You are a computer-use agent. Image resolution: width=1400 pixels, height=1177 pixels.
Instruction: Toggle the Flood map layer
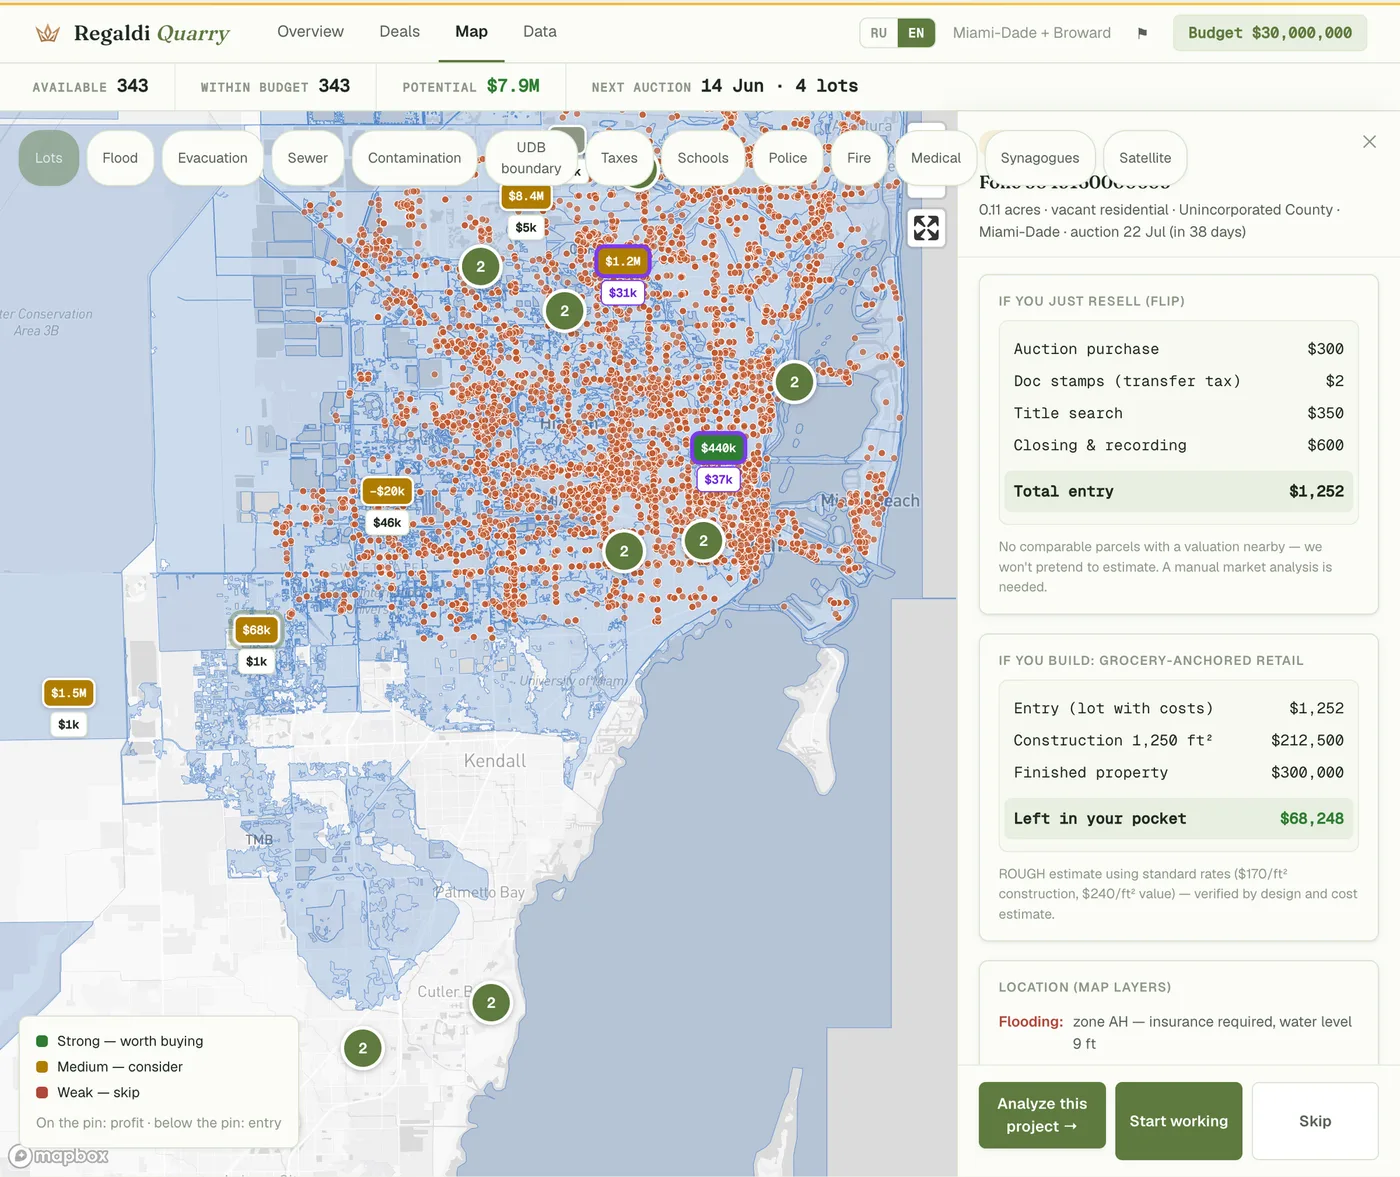pos(120,158)
